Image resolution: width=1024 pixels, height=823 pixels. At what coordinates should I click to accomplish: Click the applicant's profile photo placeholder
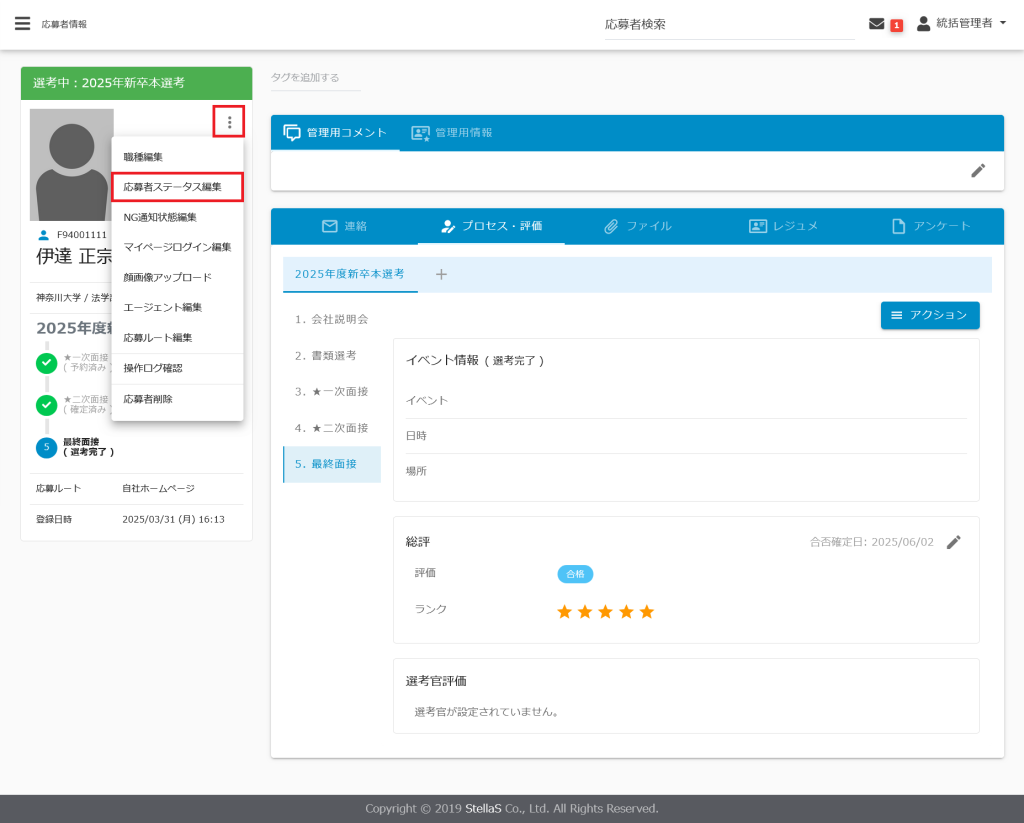(71, 164)
